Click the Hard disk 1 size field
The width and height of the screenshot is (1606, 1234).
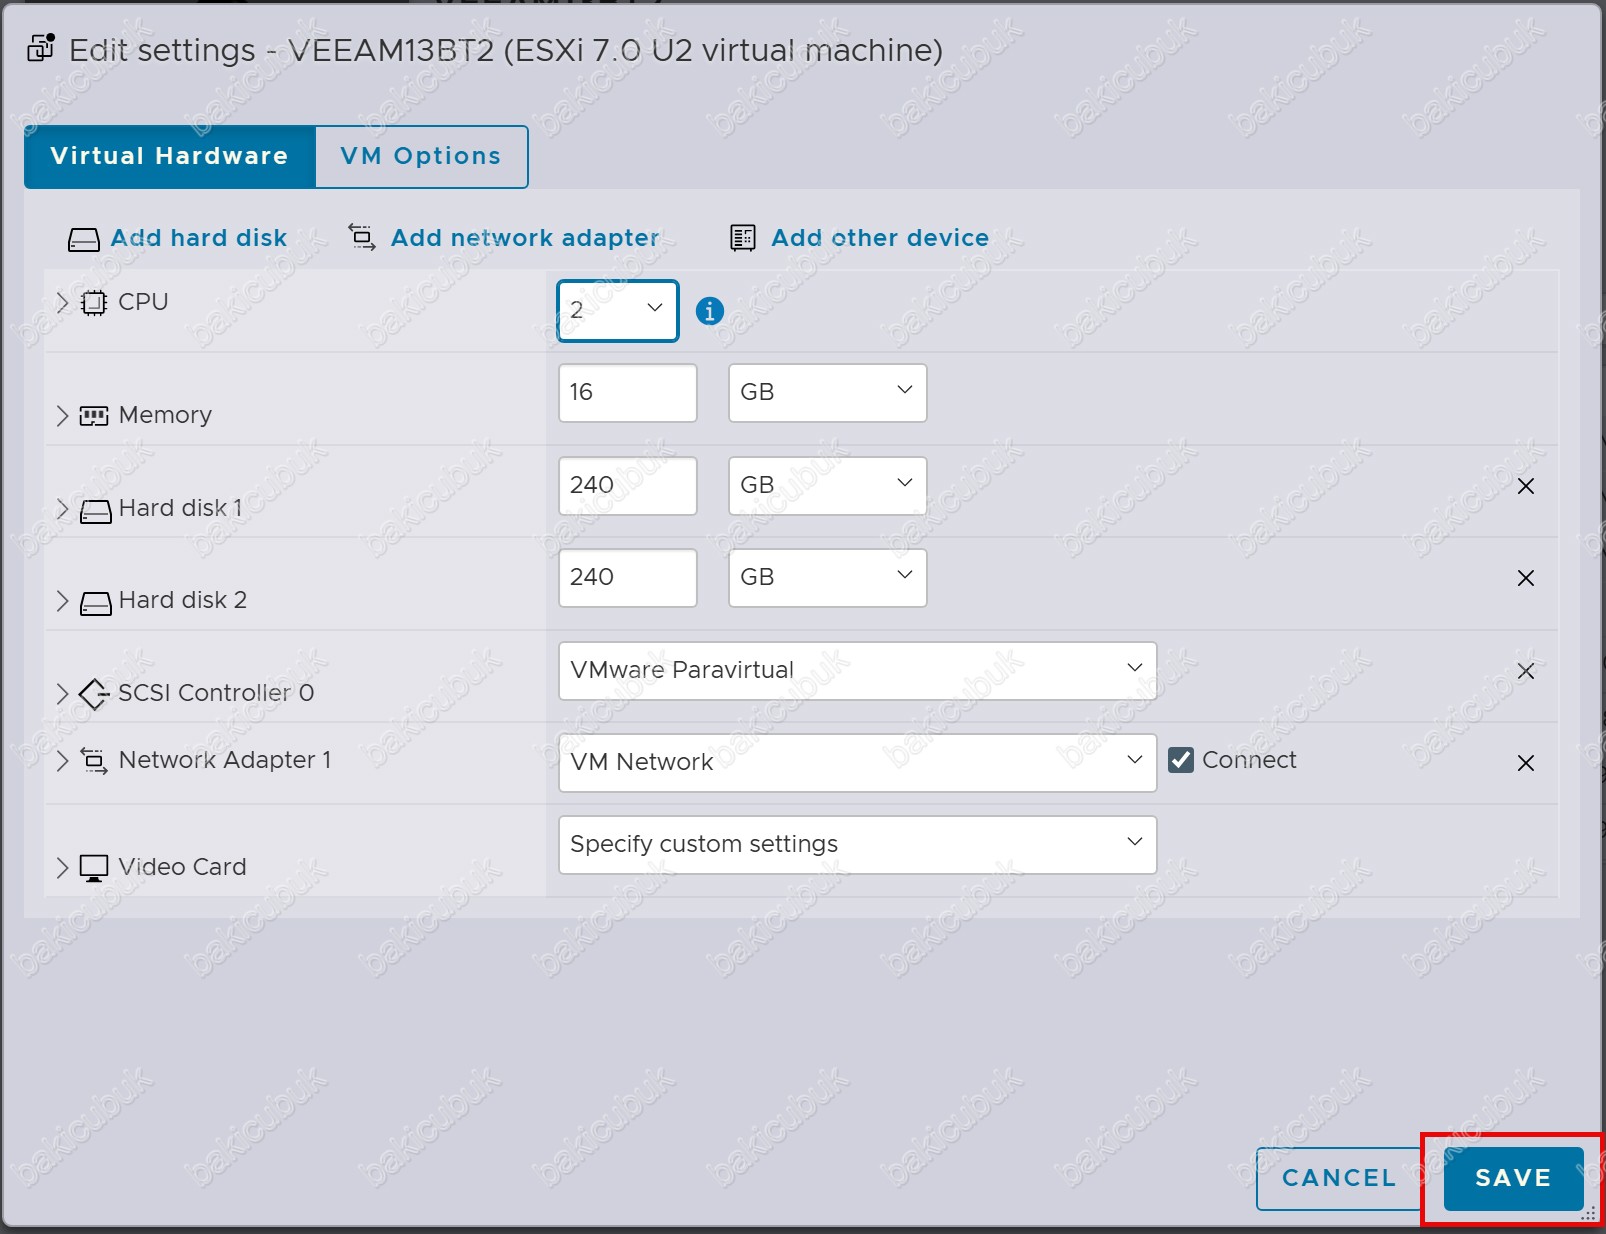pos(628,486)
